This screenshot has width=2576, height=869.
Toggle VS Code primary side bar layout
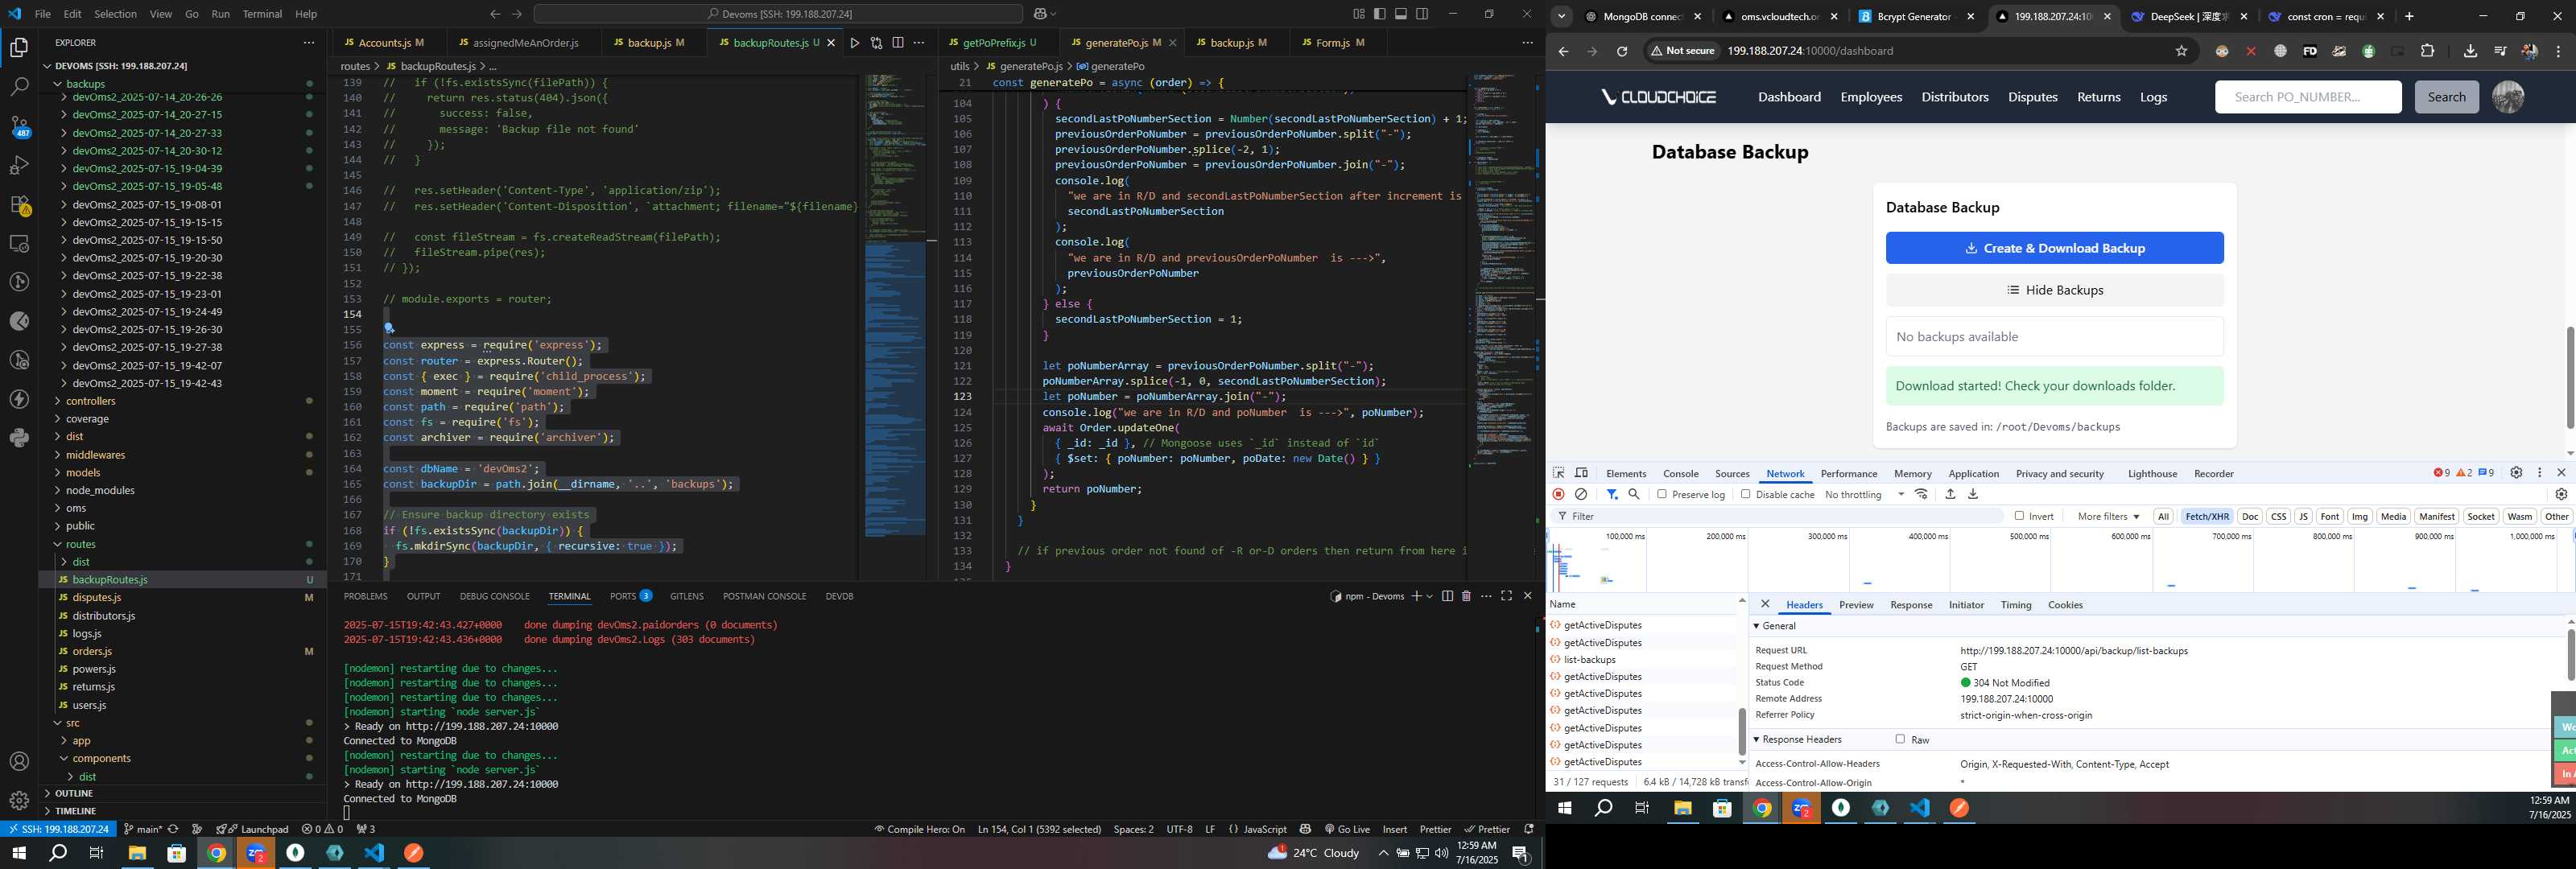click(x=1380, y=14)
